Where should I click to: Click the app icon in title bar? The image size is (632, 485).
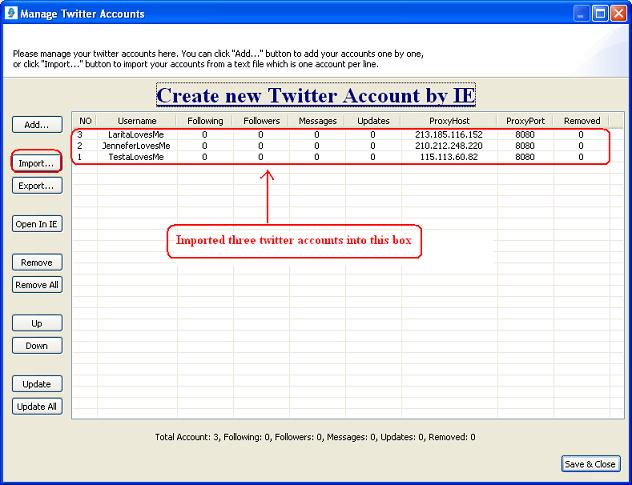pyautogui.click(x=11, y=13)
